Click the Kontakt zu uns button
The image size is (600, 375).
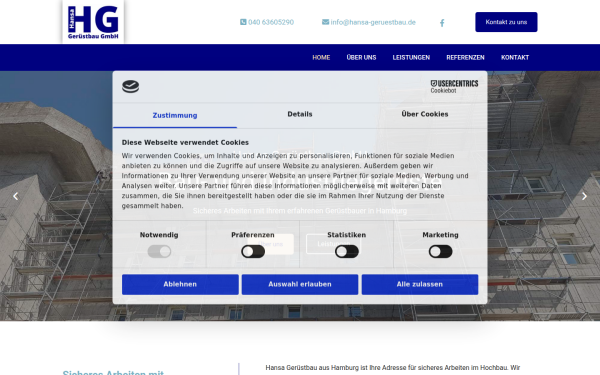(506, 22)
